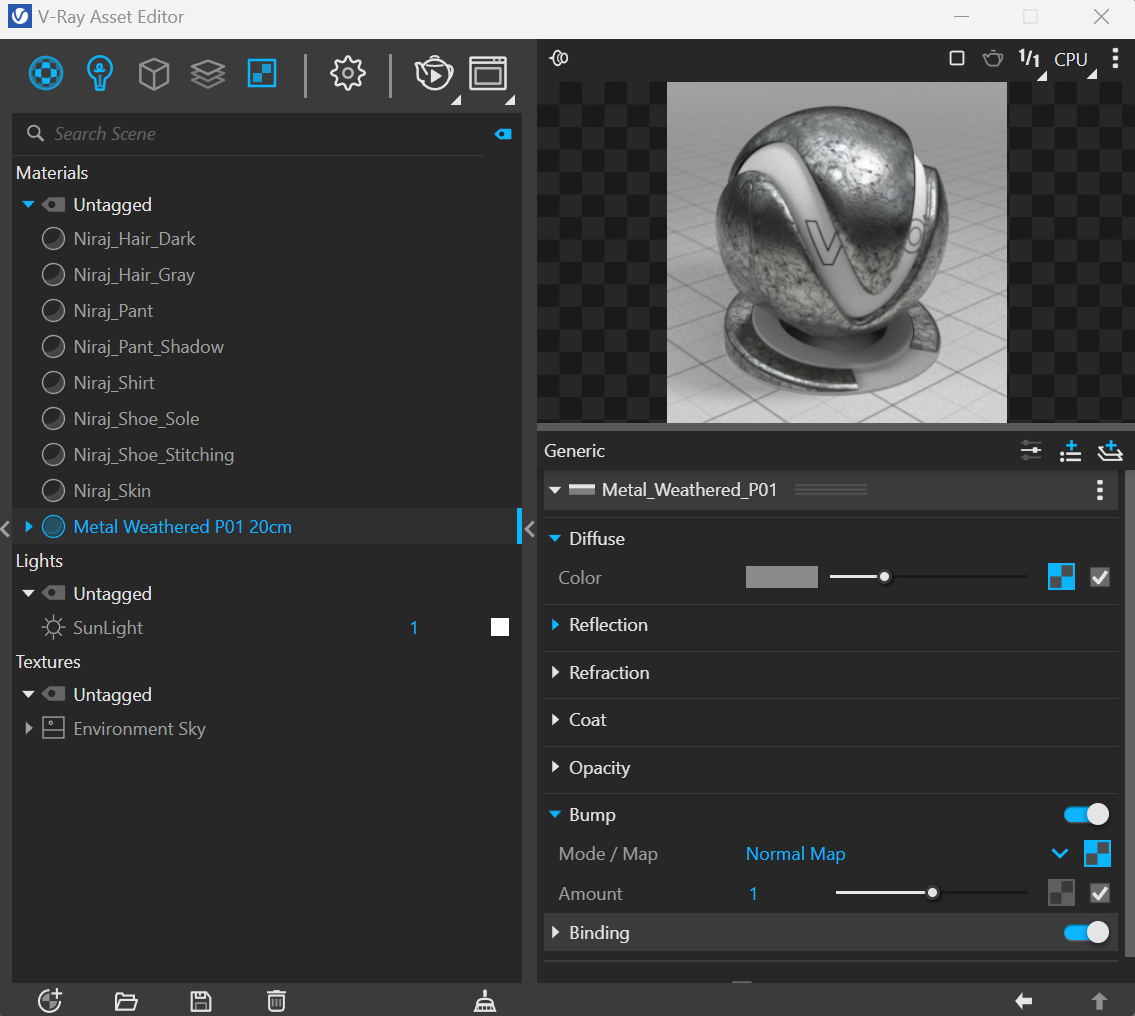The width and height of the screenshot is (1135, 1016).
Task: Click the Diffuse gray color swatch
Action: click(x=782, y=577)
